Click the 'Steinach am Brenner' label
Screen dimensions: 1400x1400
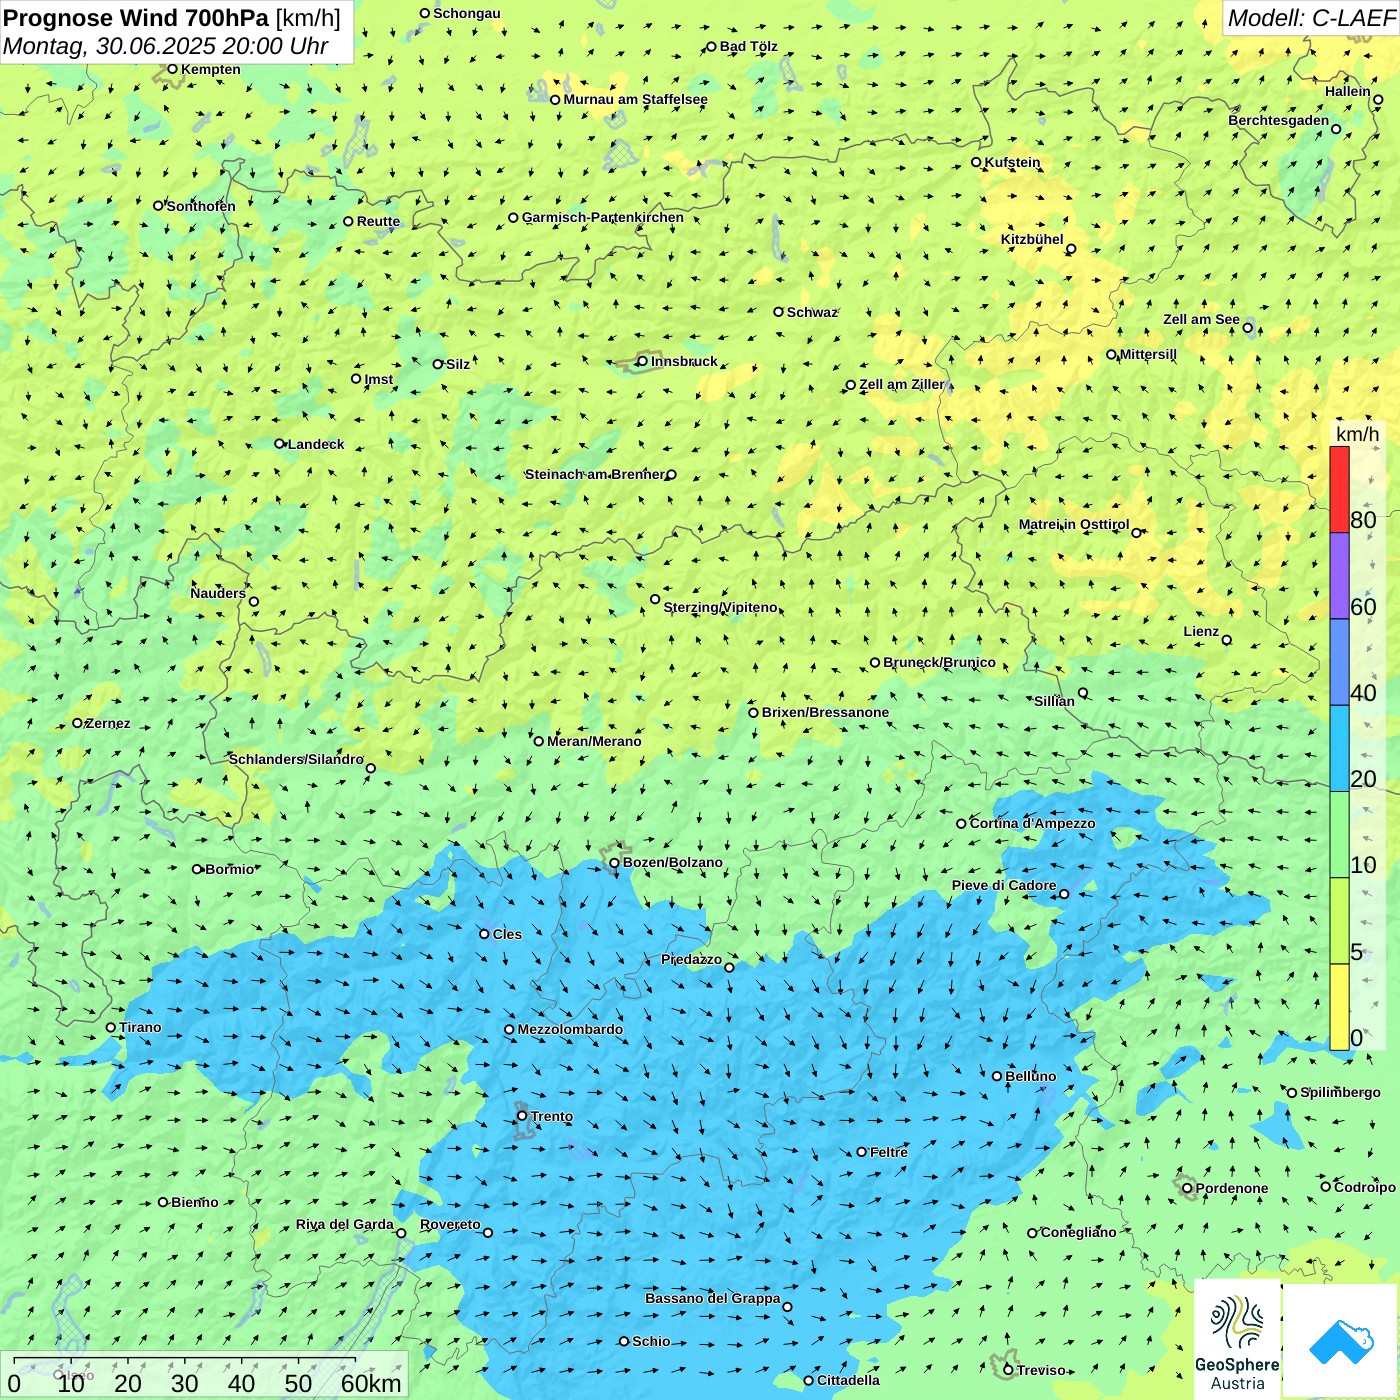[595, 474]
